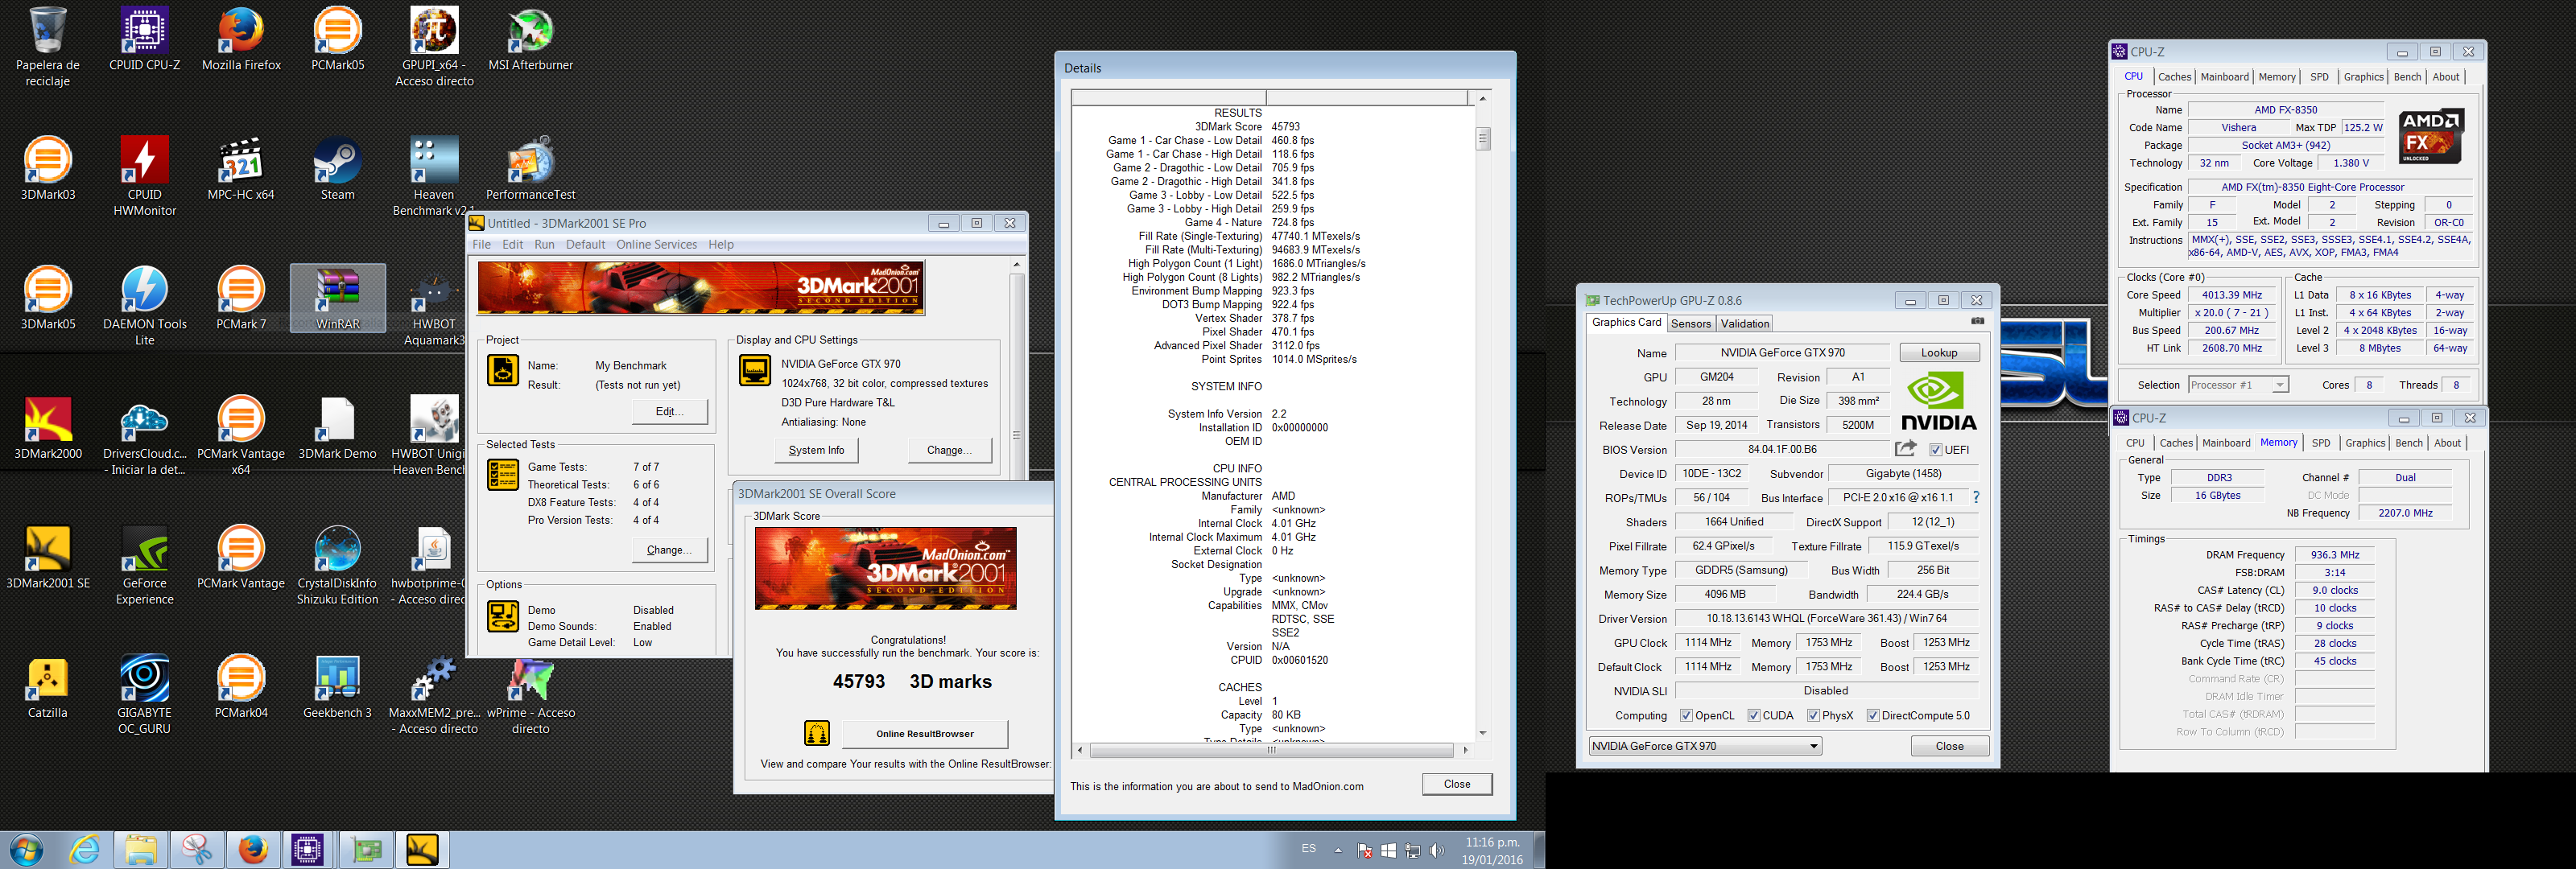Image resolution: width=2576 pixels, height=869 pixels.
Task: Open DAEMON Tools Lite desktop icon
Action: tap(145, 306)
